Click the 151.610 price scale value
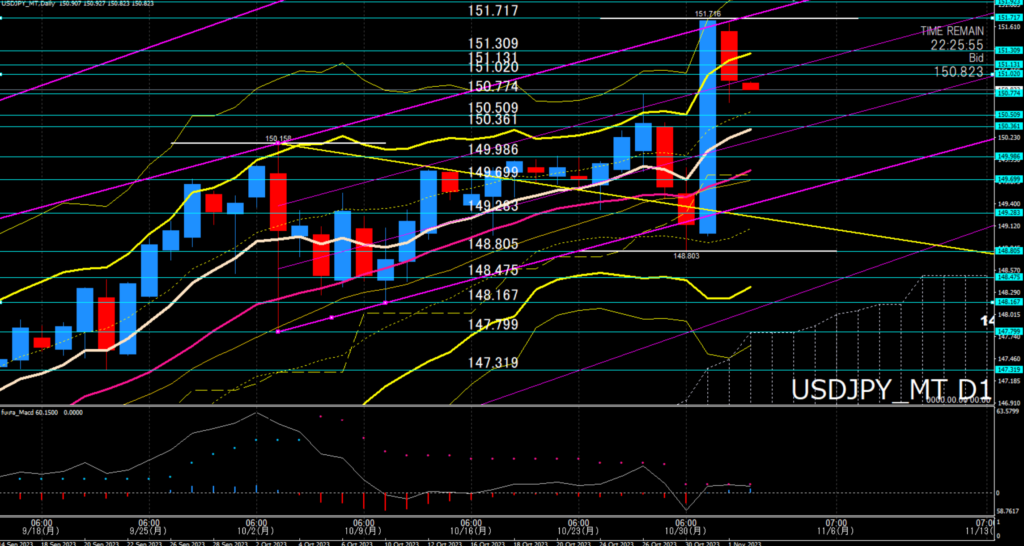Screen dimensions: 1024x546 1007,27
